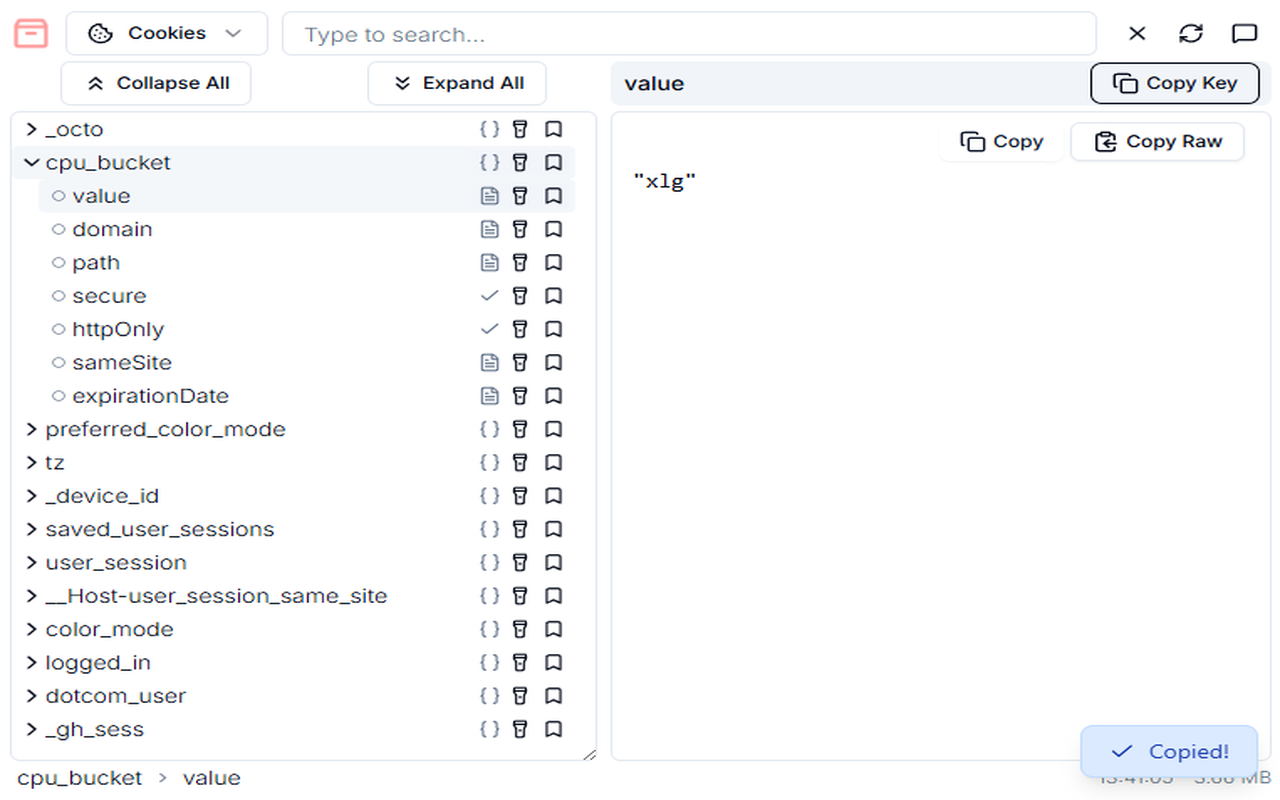Delete the expirationDate field
Screen dimensions: 1280x800
520,395
